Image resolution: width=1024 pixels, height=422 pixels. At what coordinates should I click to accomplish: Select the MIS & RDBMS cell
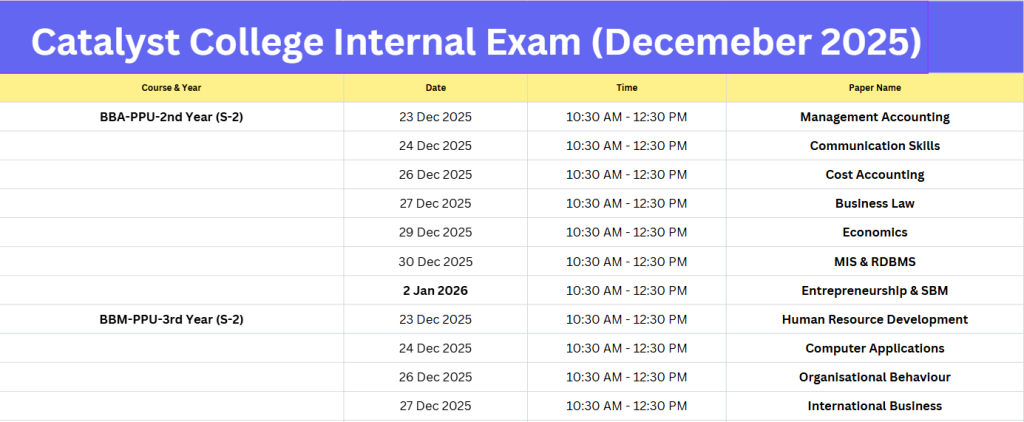coord(874,262)
